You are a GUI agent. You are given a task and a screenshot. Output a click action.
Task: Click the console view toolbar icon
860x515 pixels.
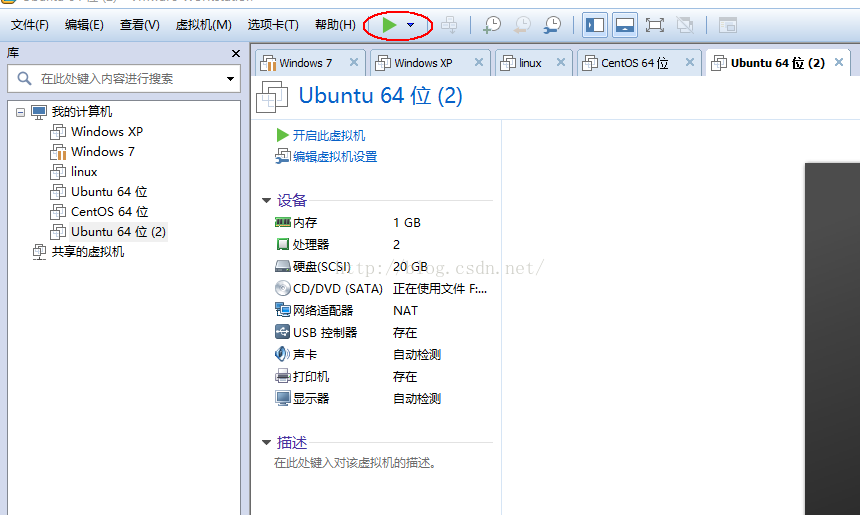(728, 25)
